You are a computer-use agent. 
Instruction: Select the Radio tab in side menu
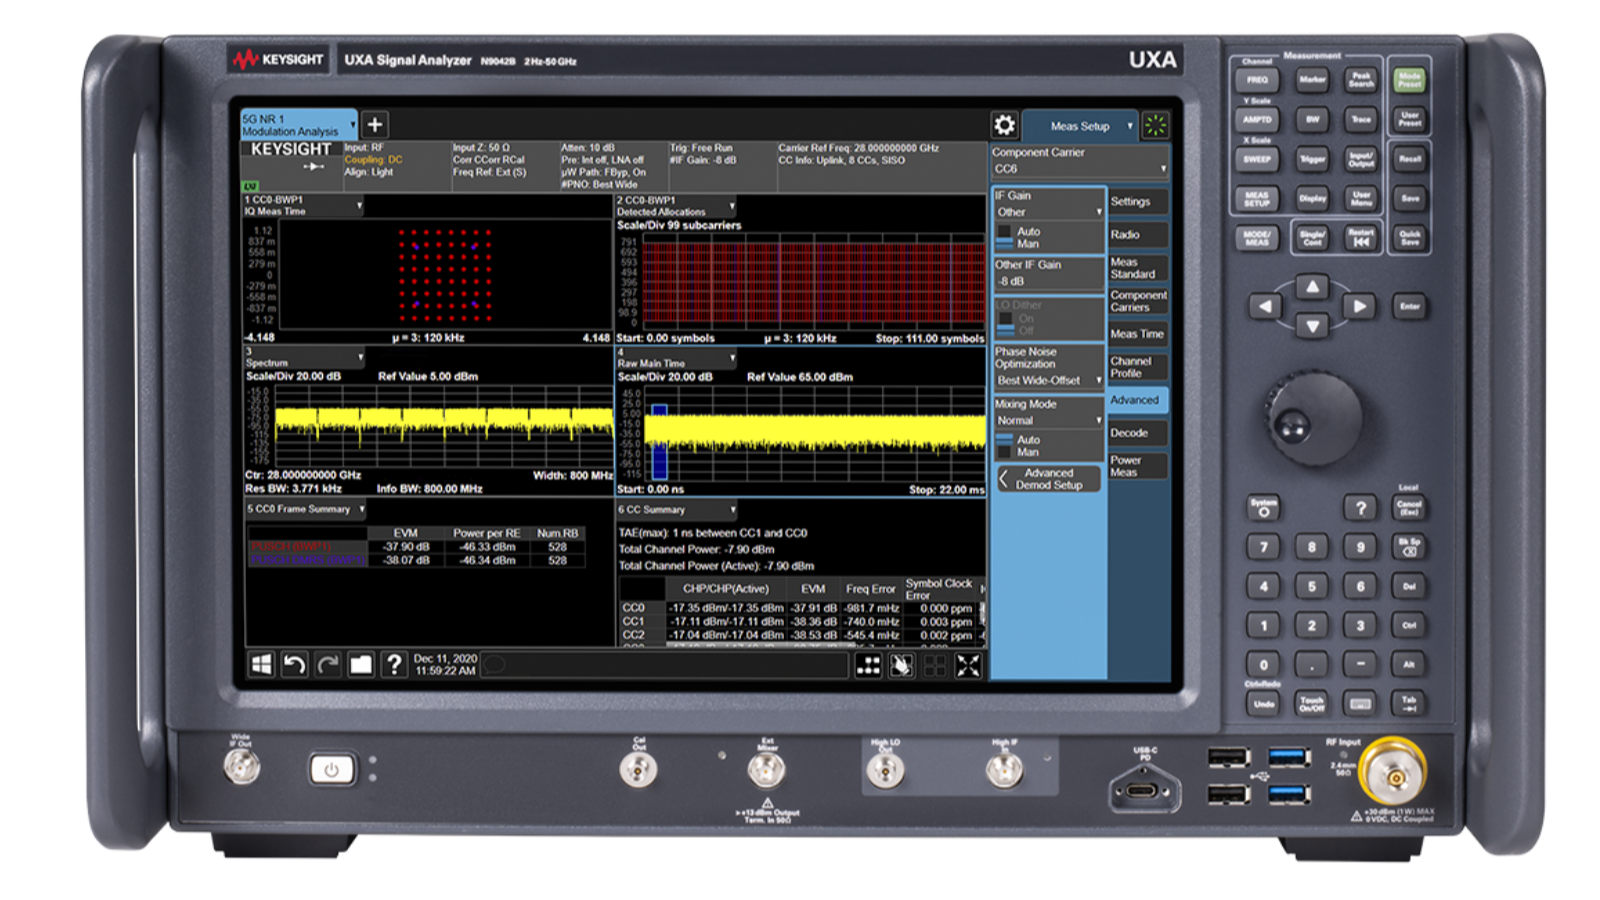click(1137, 235)
